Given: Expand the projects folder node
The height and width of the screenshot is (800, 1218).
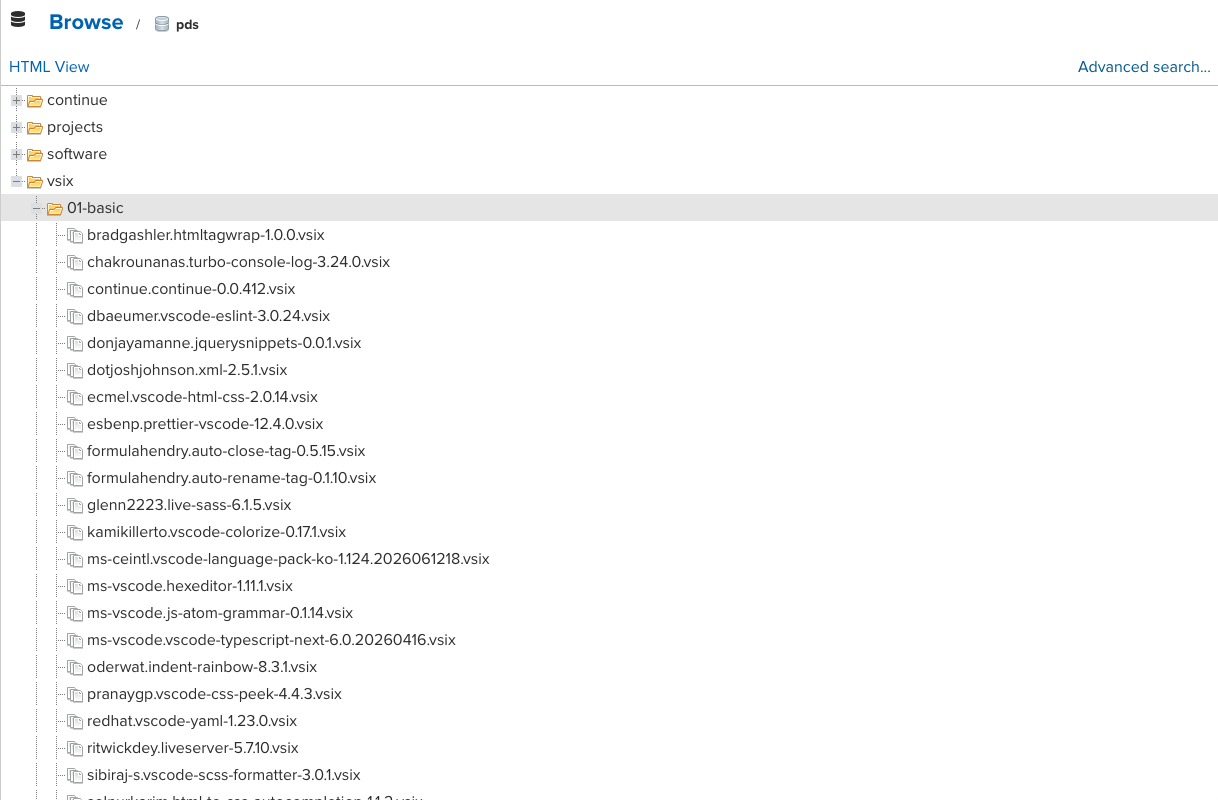Looking at the screenshot, I should [17, 127].
